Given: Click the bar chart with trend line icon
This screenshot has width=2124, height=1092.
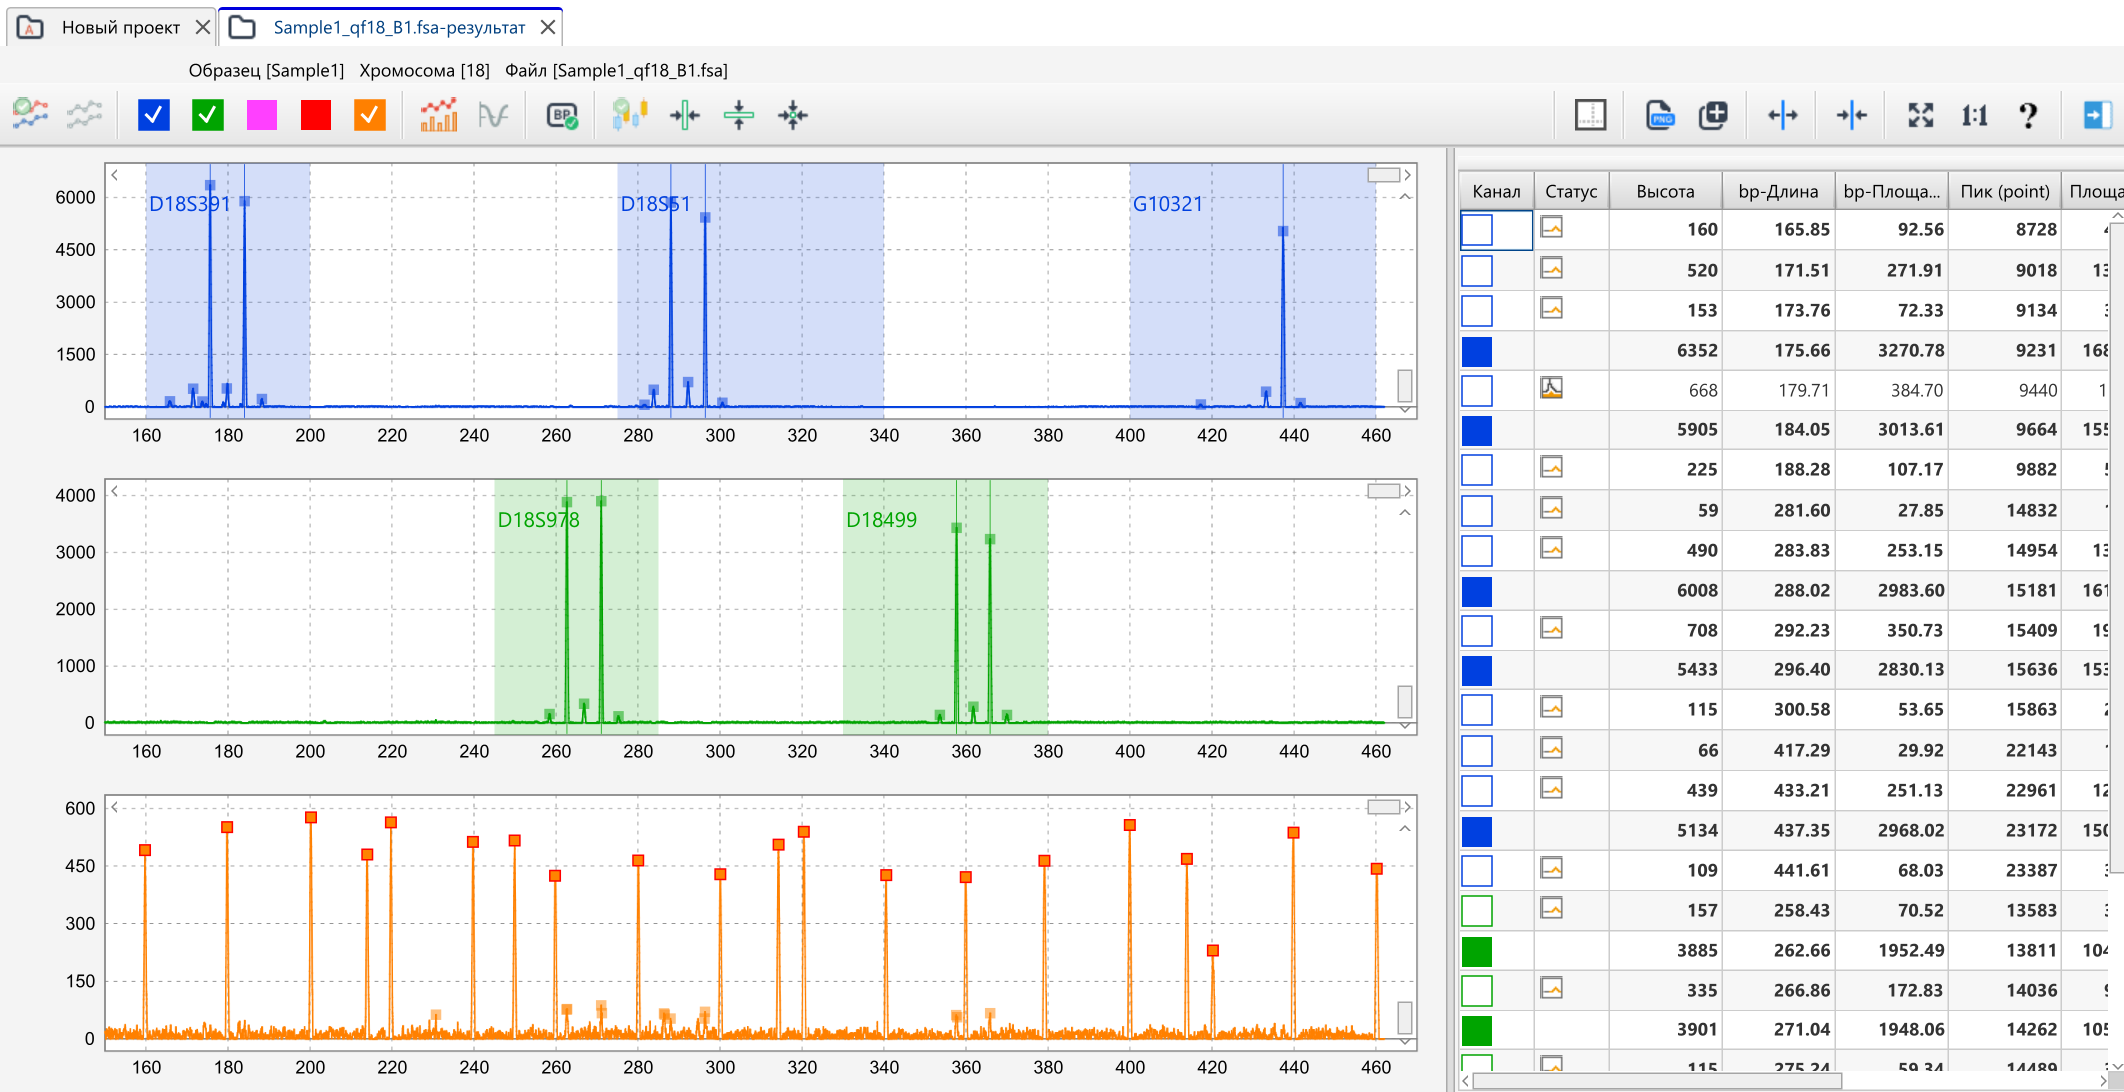Looking at the screenshot, I should [439, 115].
